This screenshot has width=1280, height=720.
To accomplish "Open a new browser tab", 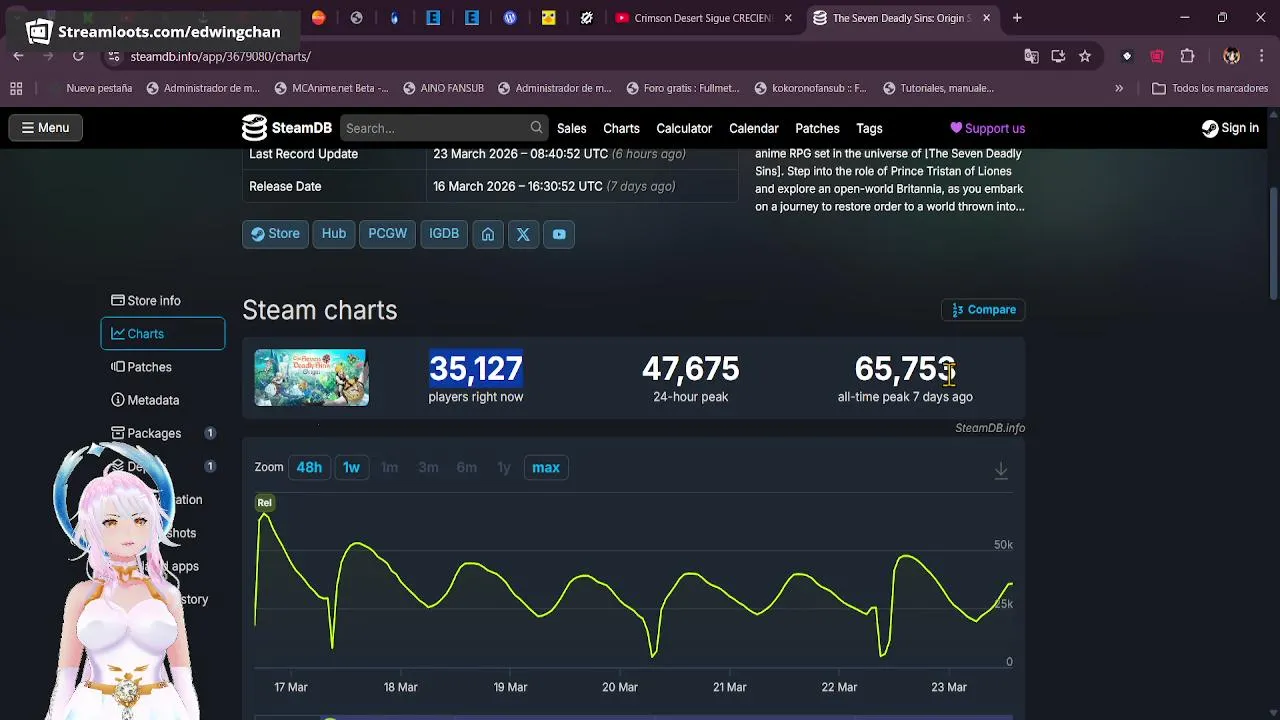I will pyautogui.click(x=1017, y=18).
